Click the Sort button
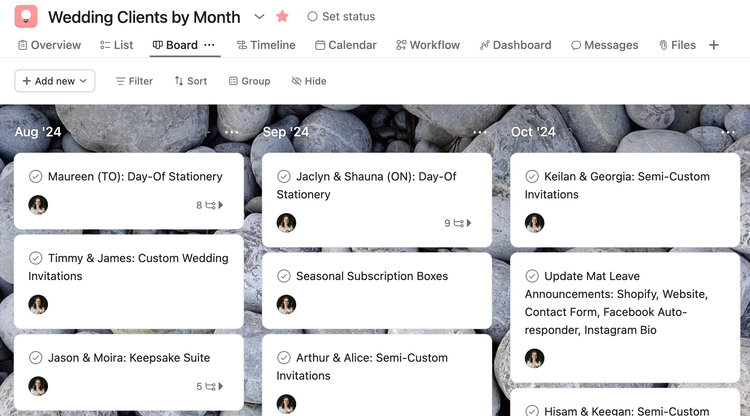This screenshot has width=750, height=416. [x=191, y=81]
